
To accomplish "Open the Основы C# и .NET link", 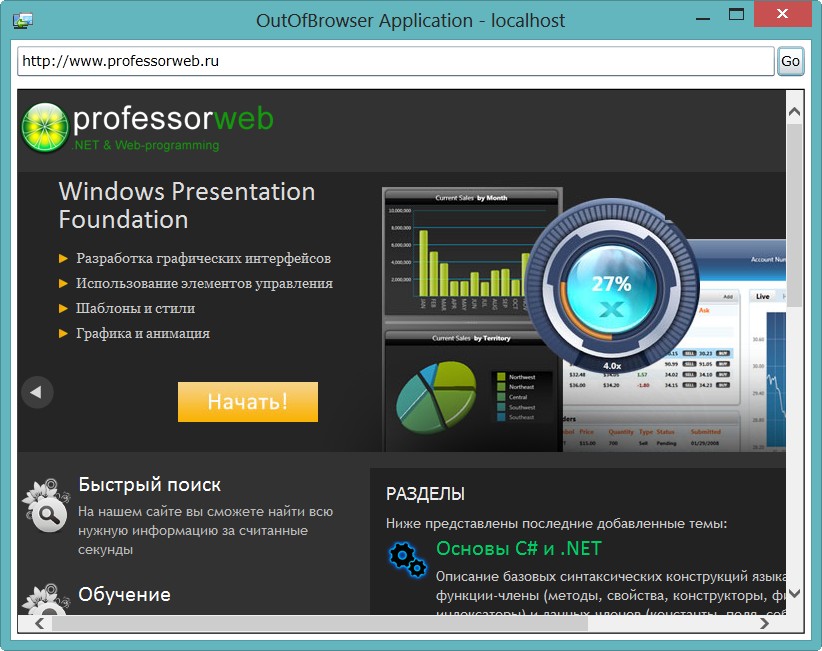I will [518, 549].
